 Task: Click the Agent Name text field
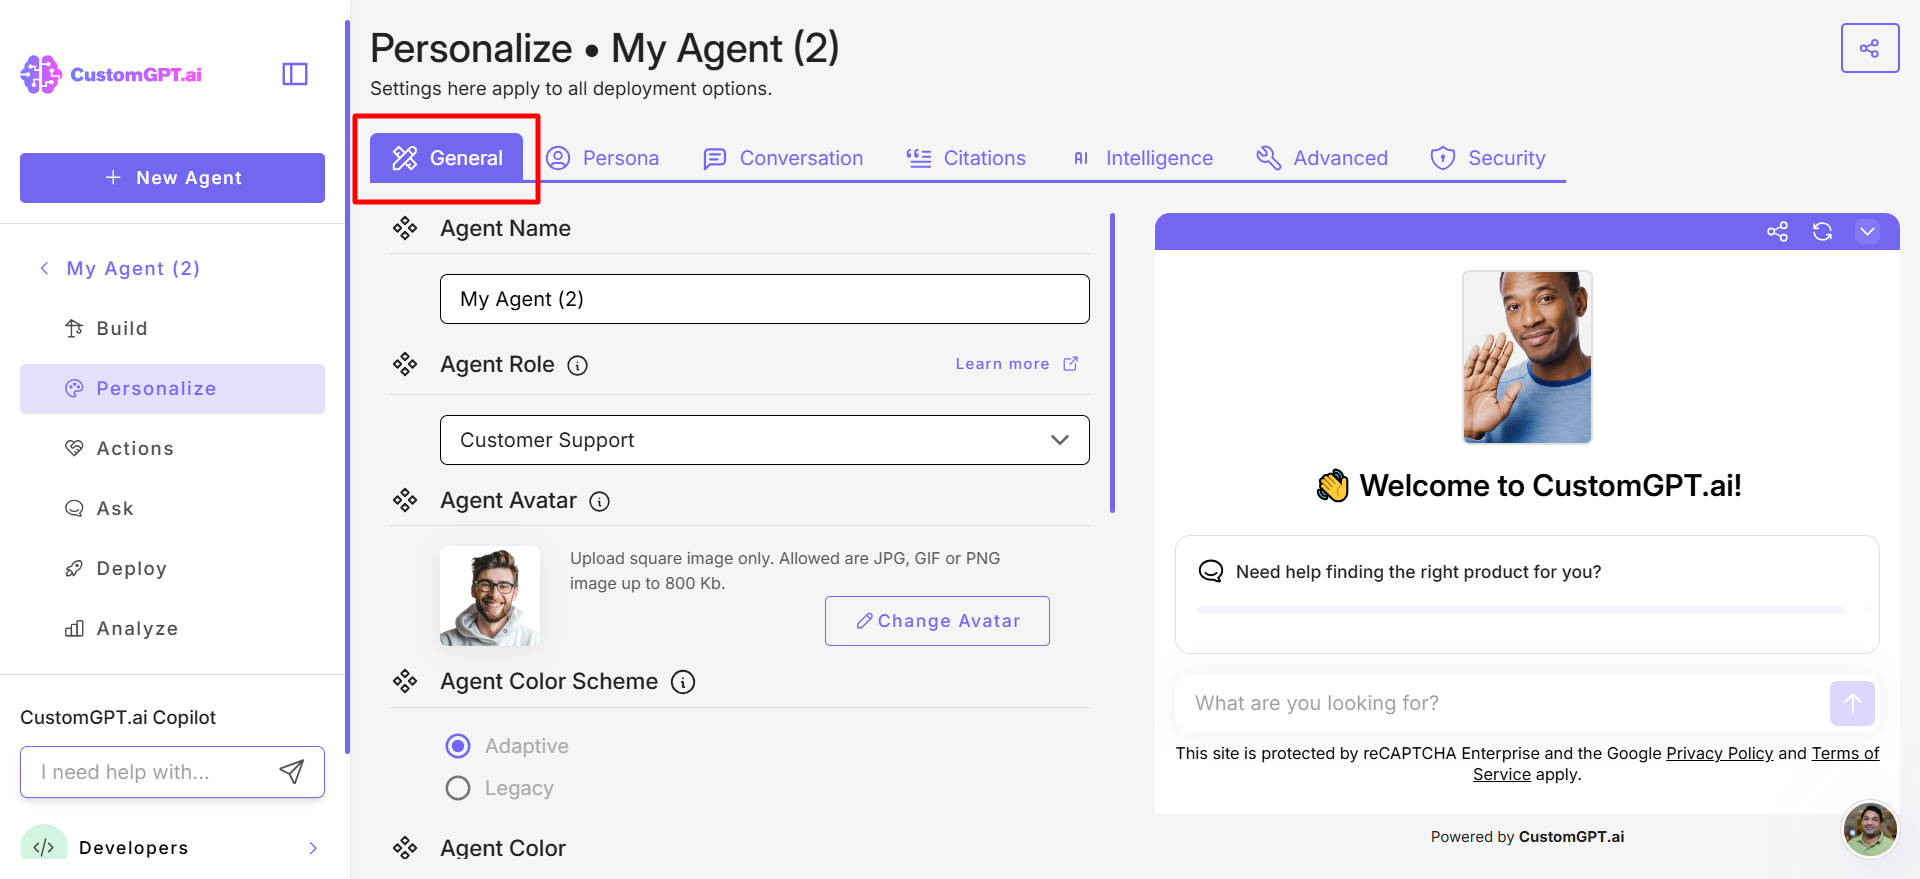(x=765, y=299)
